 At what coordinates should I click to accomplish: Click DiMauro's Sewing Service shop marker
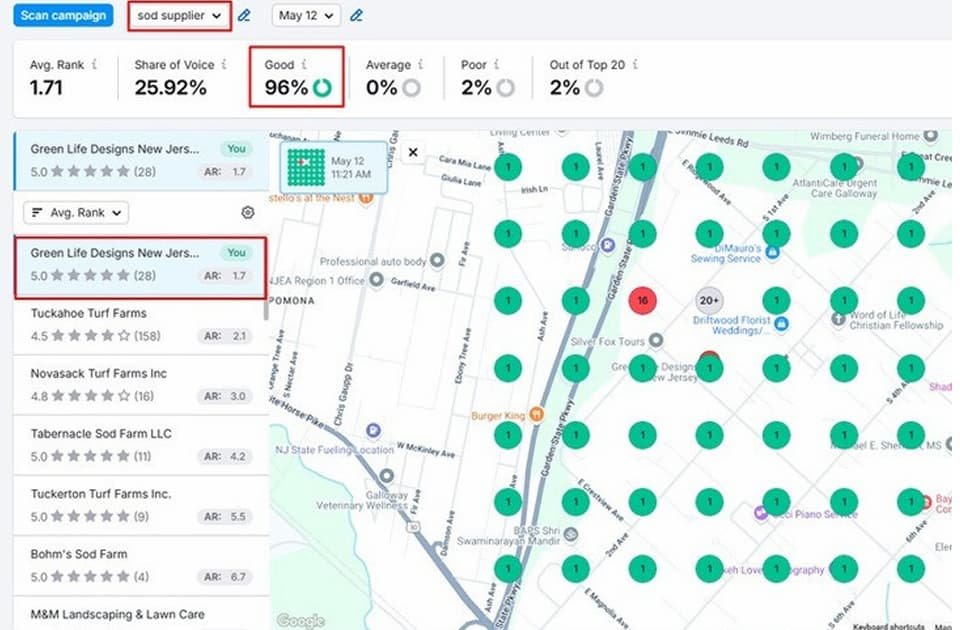point(773,252)
